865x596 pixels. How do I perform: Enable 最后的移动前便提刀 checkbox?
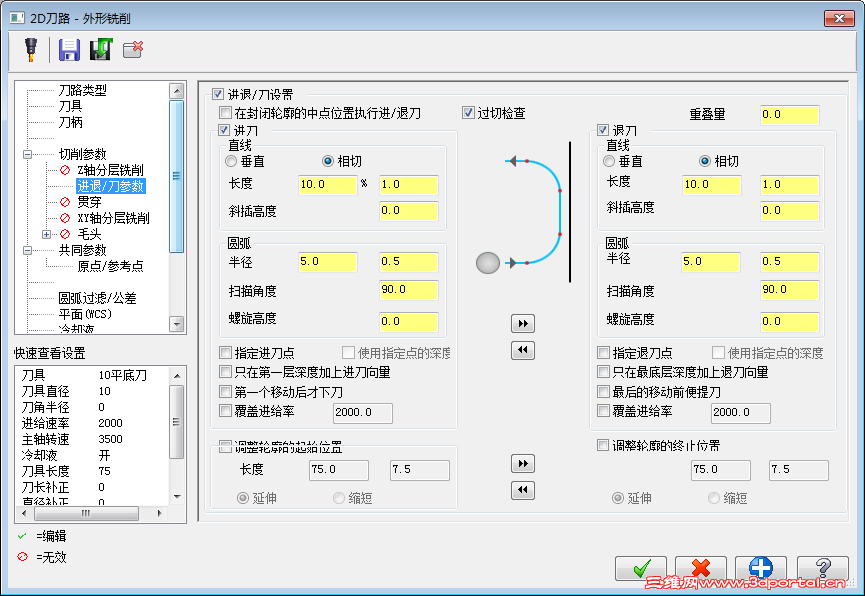pos(604,392)
